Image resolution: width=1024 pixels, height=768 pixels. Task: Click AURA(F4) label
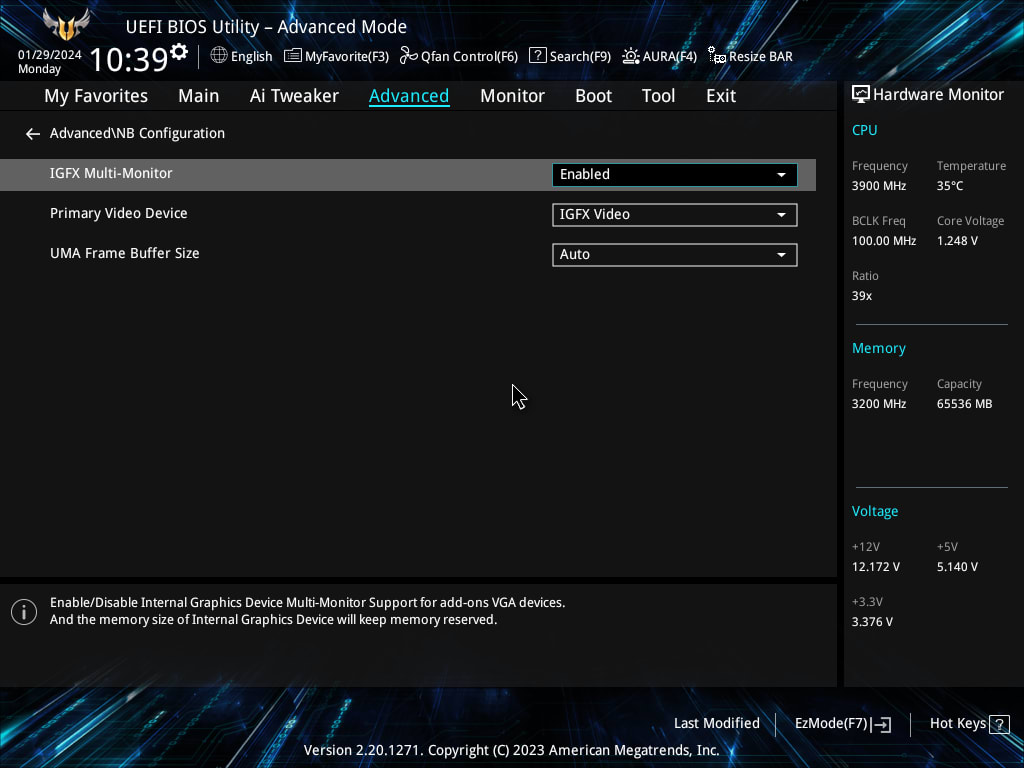pos(669,56)
